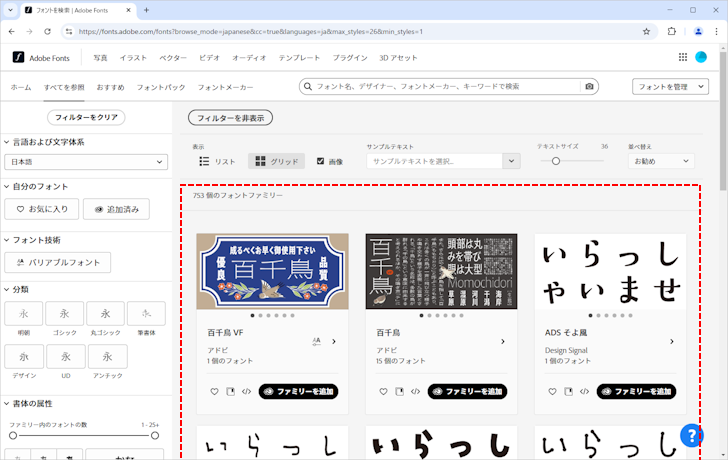Viewport: 728px width, 460px height.
Task: Filter by ゴシック classification
Action: click(65, 314)
